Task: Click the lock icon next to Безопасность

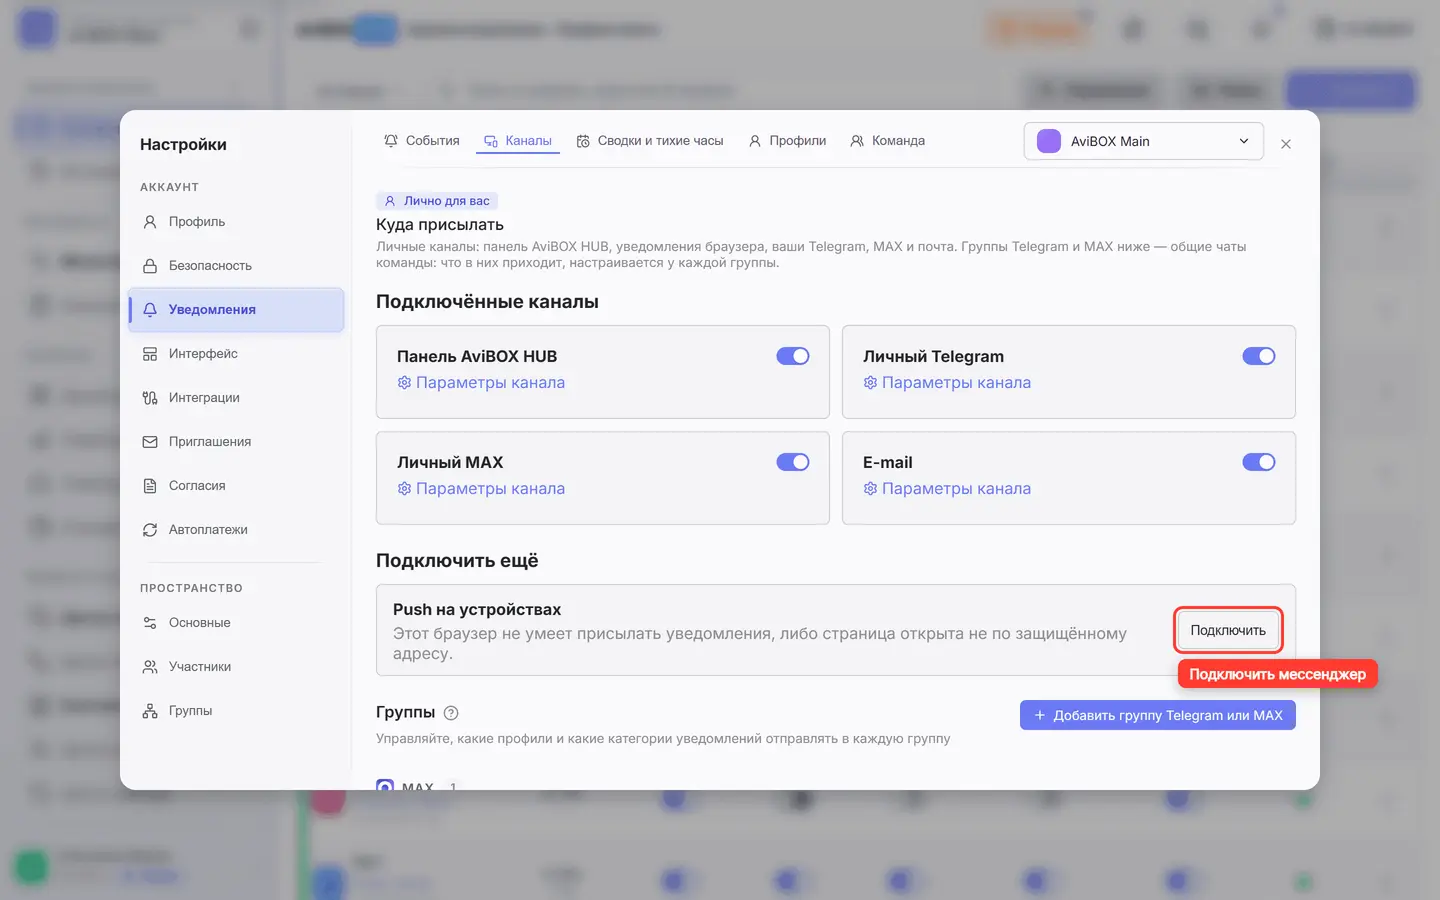Action: (x=150, y=266)
